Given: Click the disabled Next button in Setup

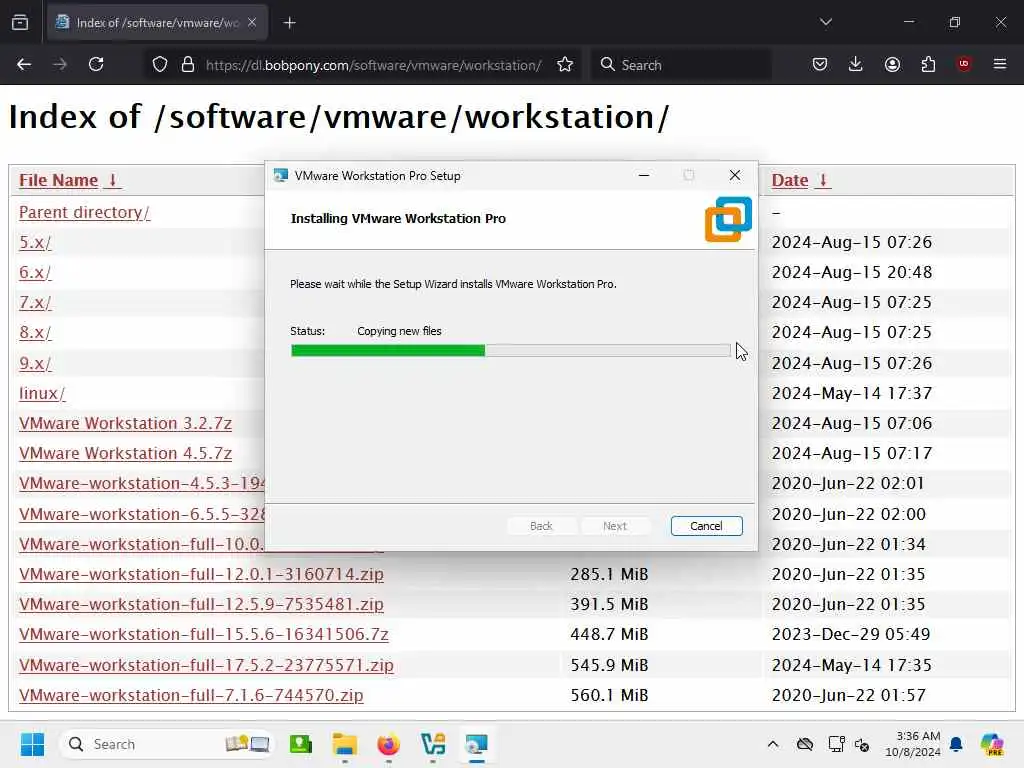Looking at the screenshot, I should click(x=615, y=526).
